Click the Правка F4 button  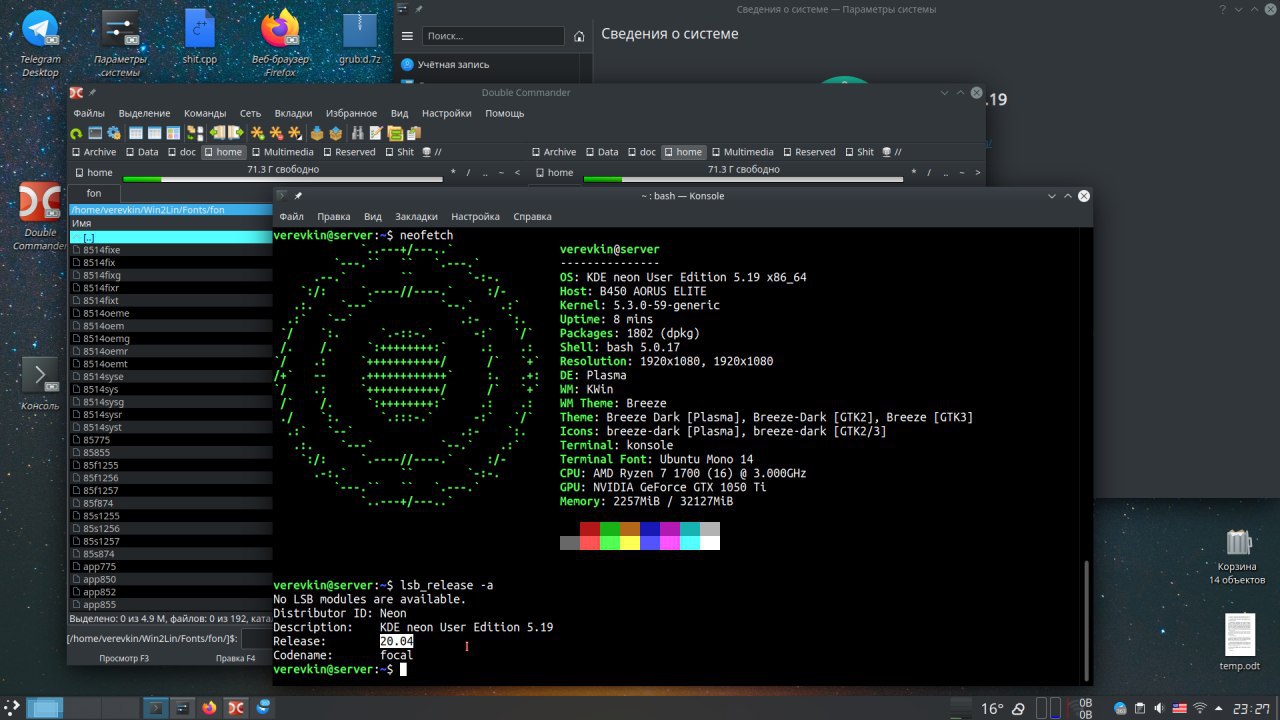click(235, 658)
